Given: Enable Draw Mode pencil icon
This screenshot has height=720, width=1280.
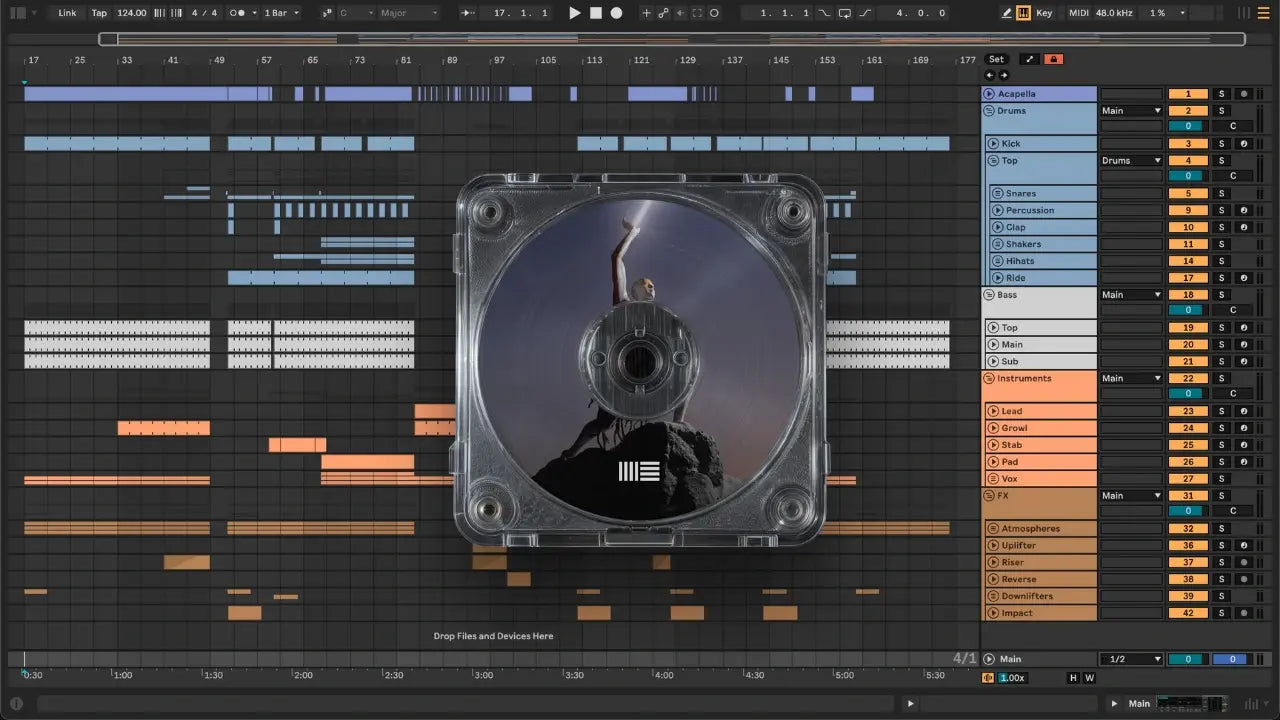Looking at the screenshot, I should pyautogui.click(x=1007, y=13).
